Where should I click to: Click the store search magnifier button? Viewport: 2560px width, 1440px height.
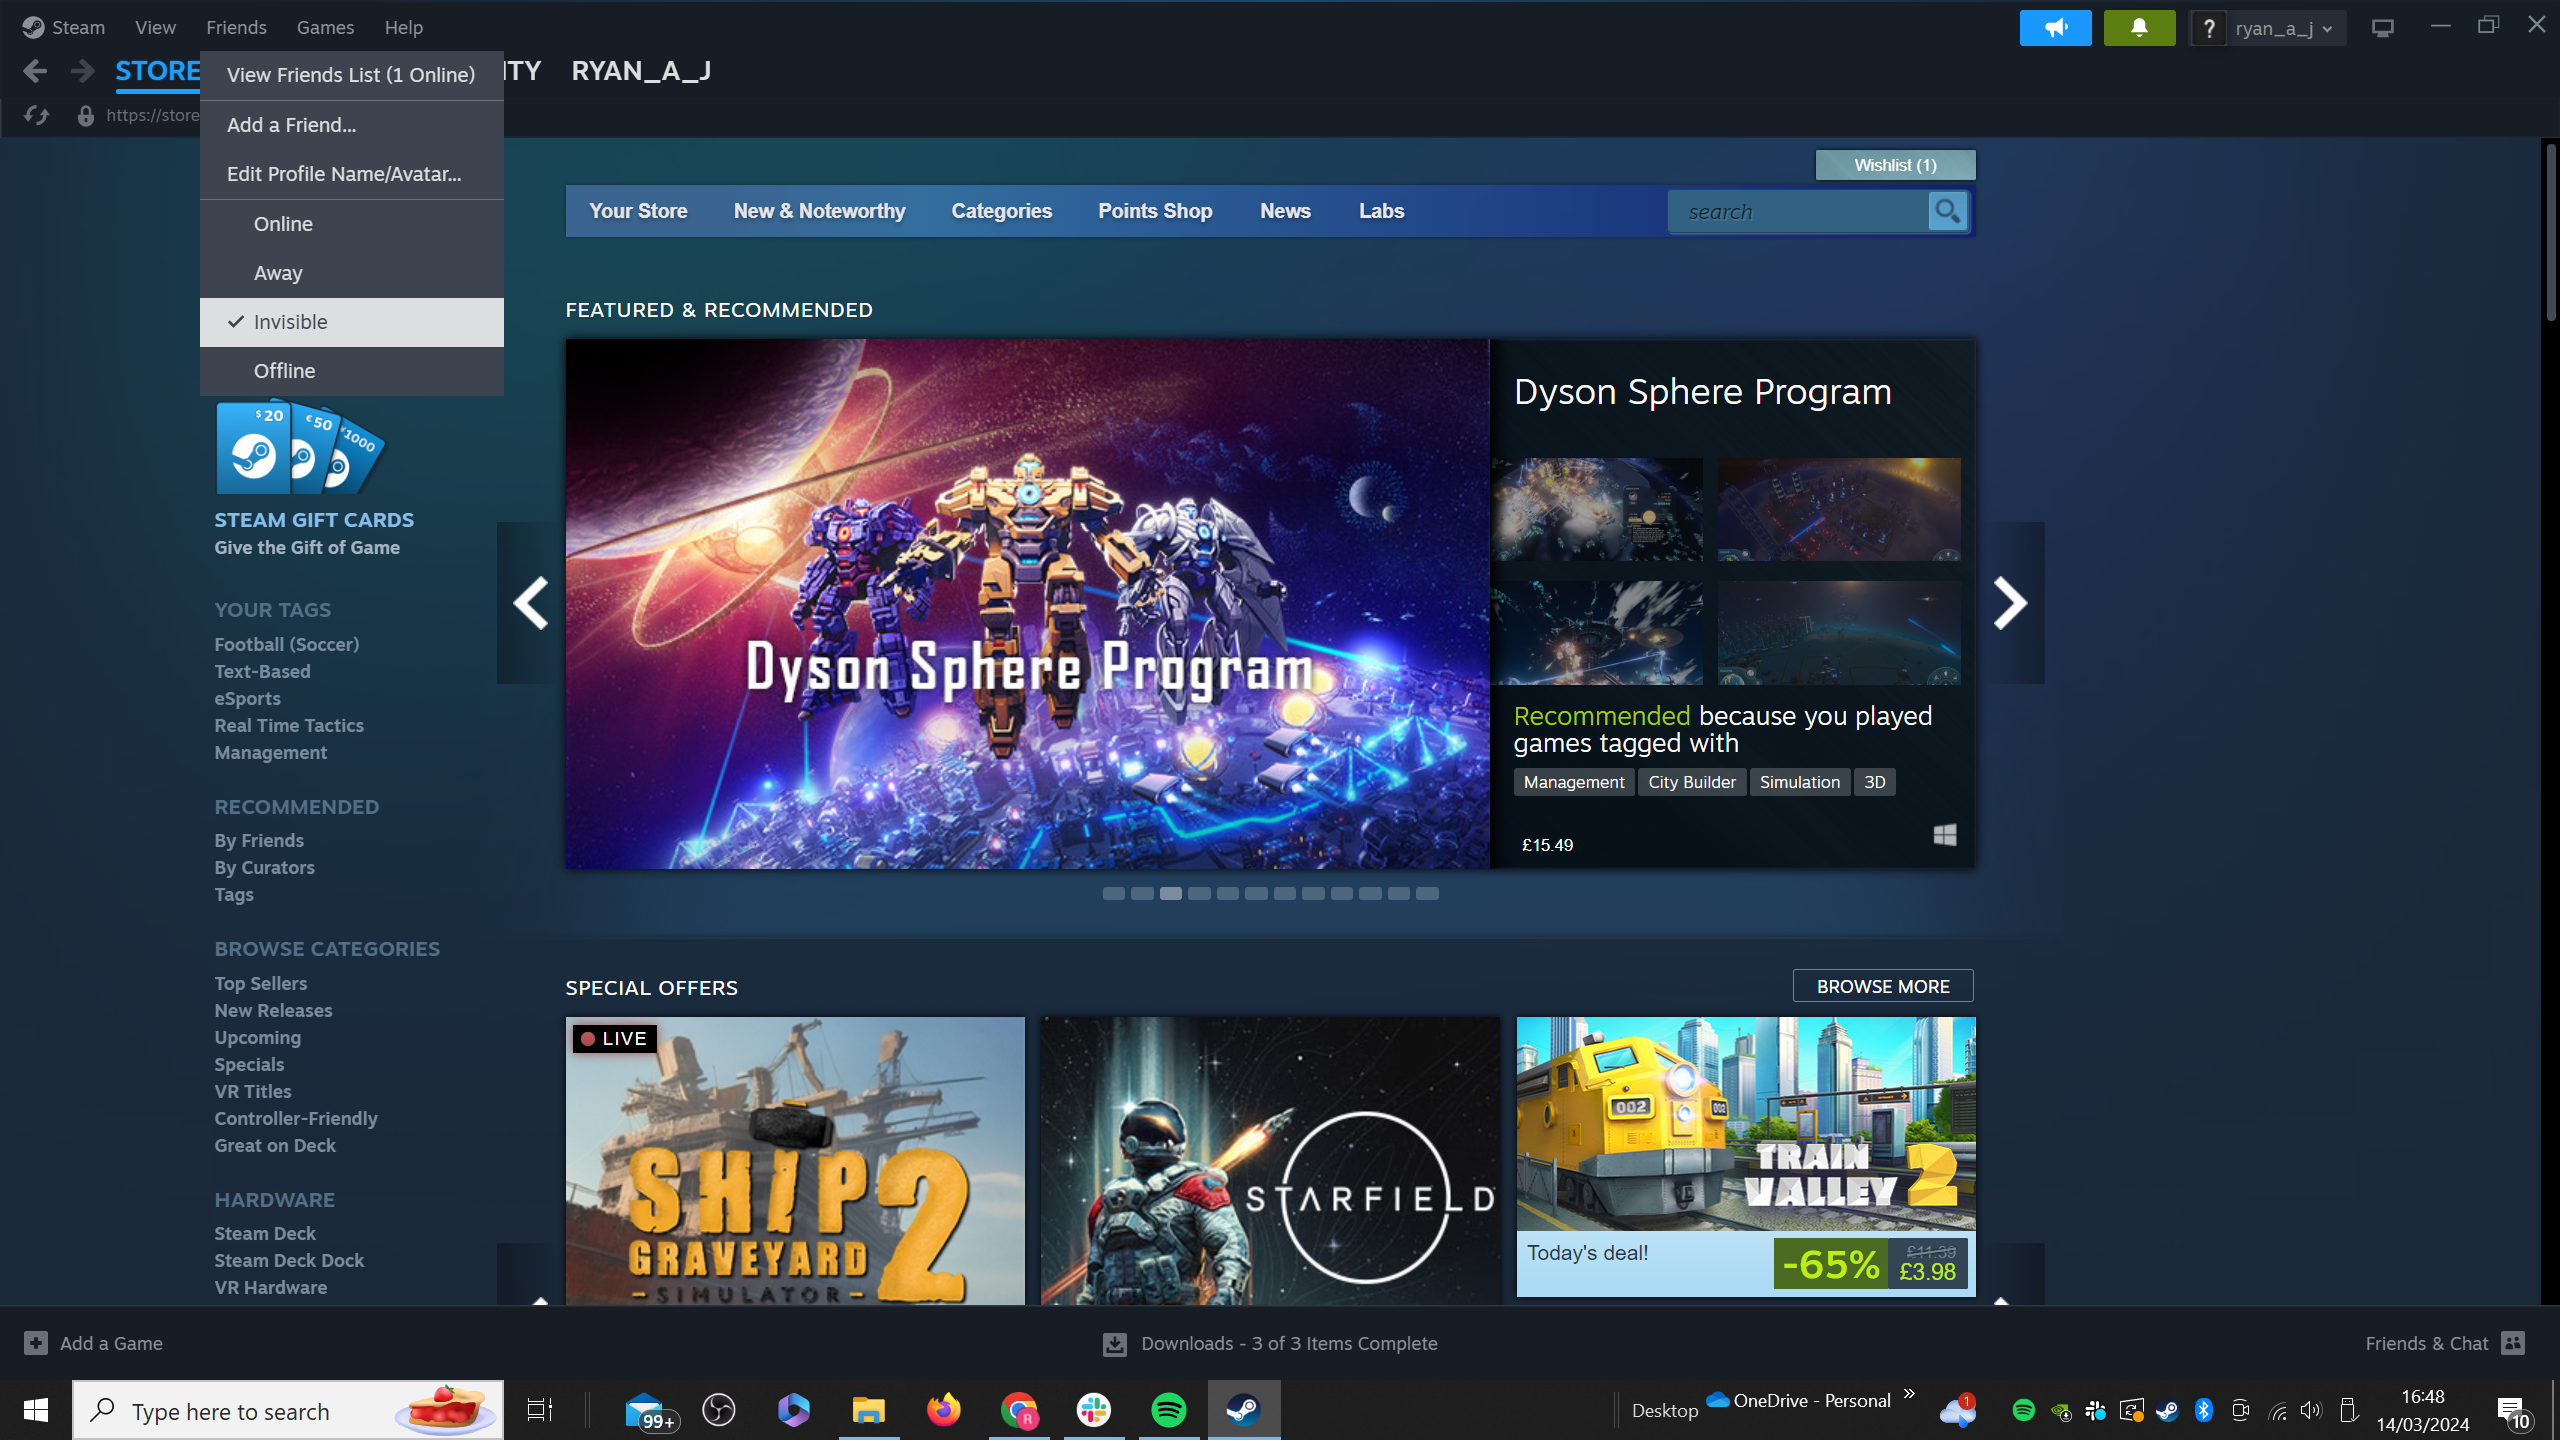click(x=1947, y=211)
